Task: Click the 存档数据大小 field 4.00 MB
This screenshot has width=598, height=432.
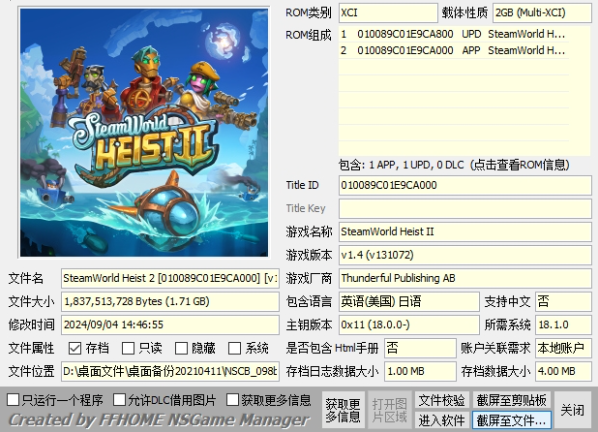Action: (563, 371)
